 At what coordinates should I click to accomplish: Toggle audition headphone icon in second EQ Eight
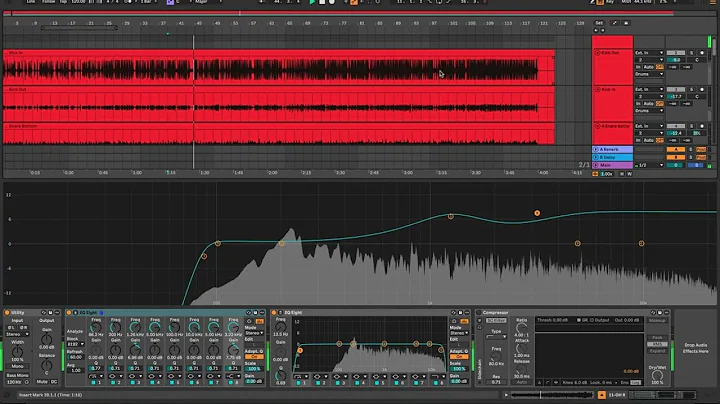455,321
